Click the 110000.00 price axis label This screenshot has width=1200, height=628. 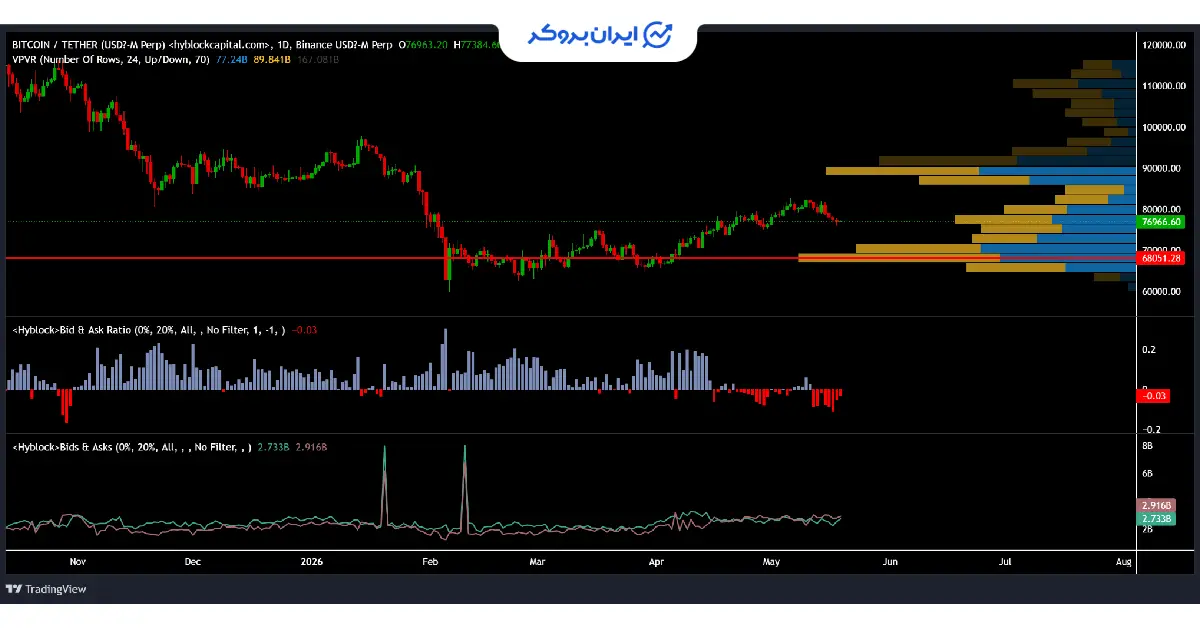1165,87
